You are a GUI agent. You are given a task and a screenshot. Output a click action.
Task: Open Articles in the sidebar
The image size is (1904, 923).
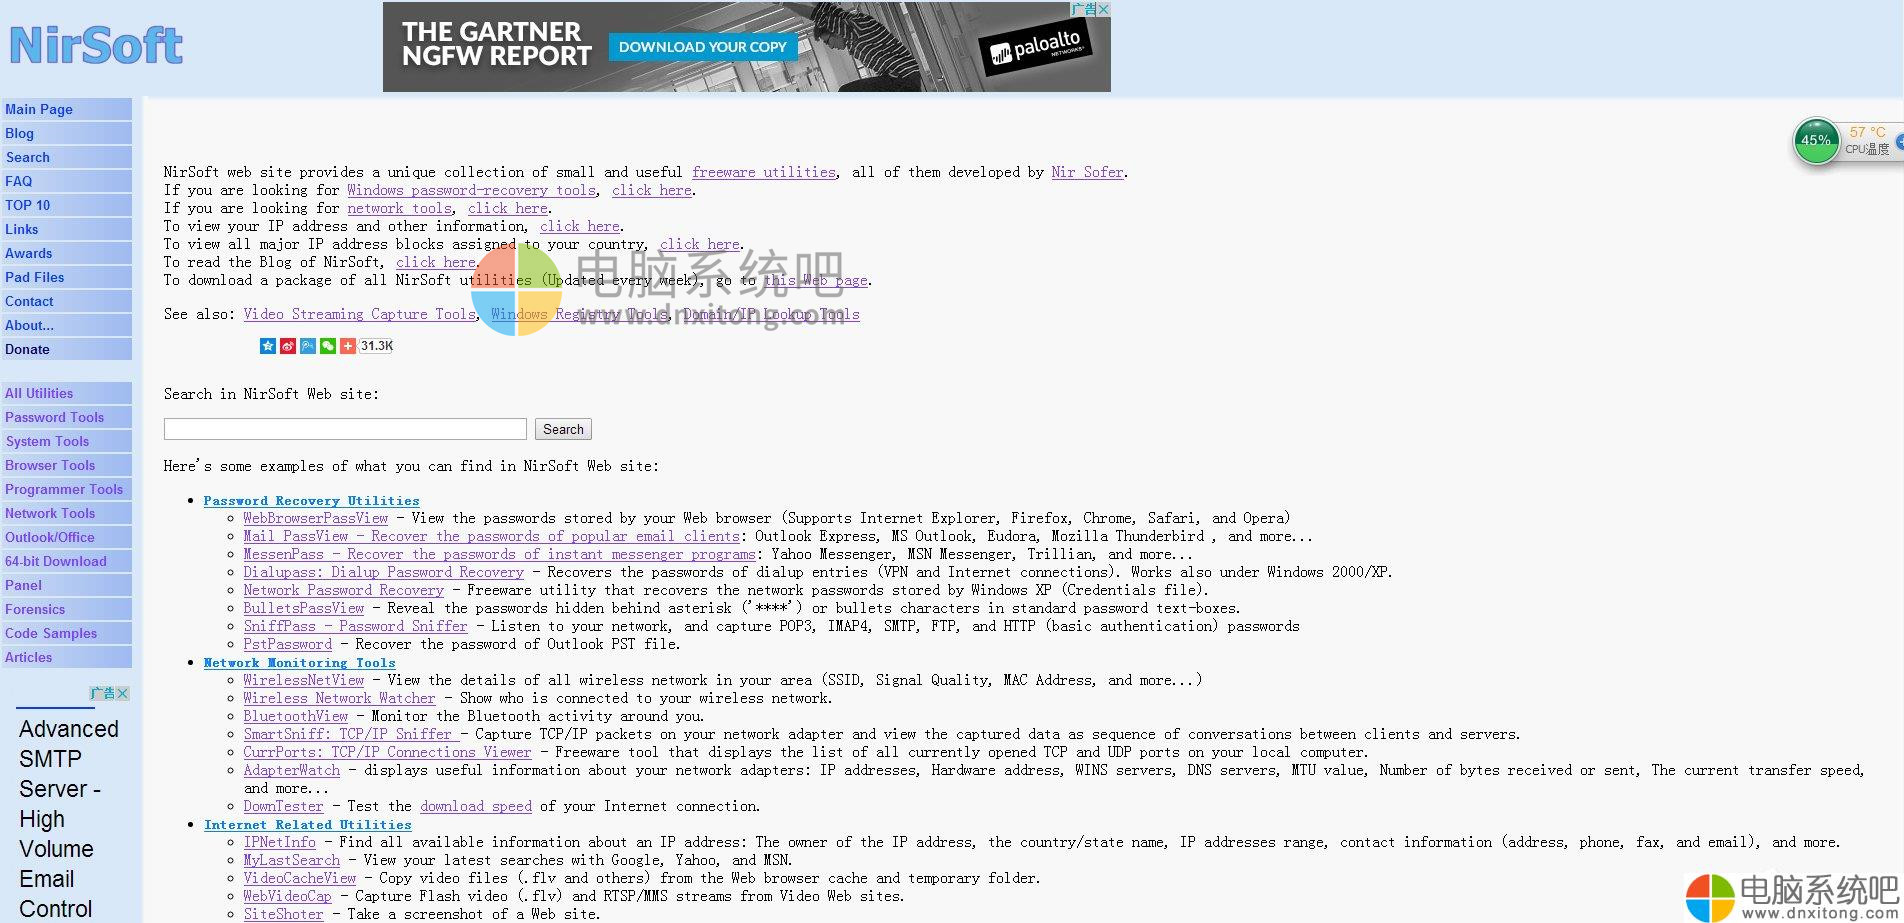(x=66, y=657)
